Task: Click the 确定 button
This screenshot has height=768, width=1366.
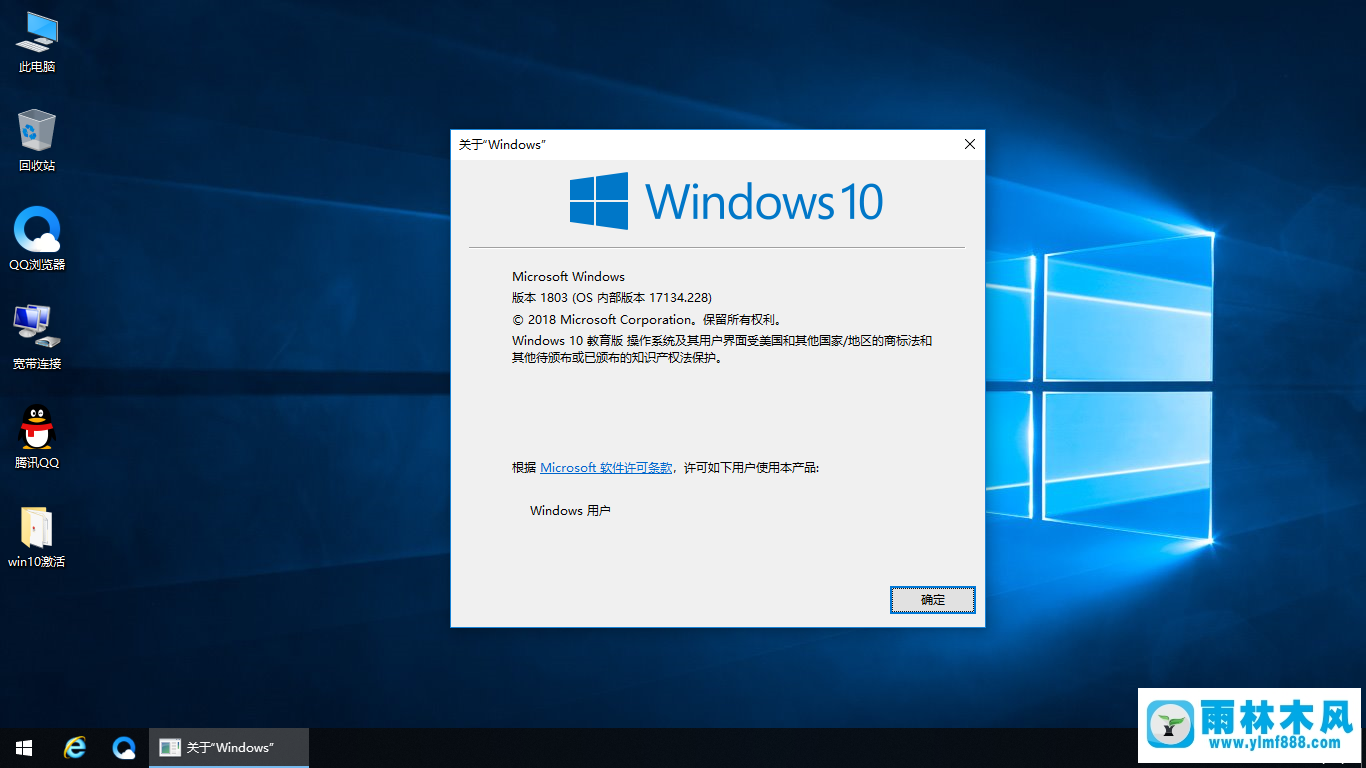Action: [932, 600]
